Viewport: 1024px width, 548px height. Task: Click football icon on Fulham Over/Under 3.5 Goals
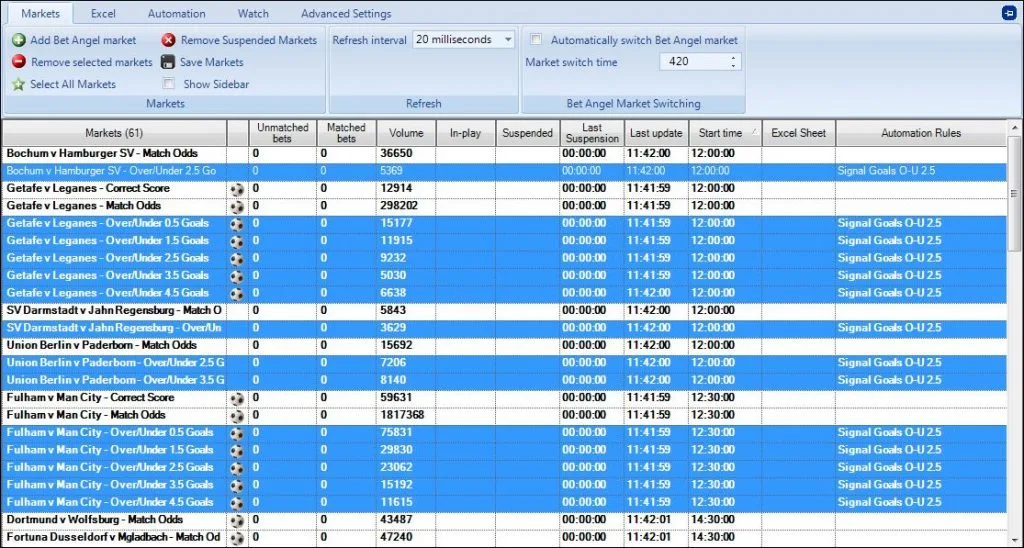click(x=237, y=485)
